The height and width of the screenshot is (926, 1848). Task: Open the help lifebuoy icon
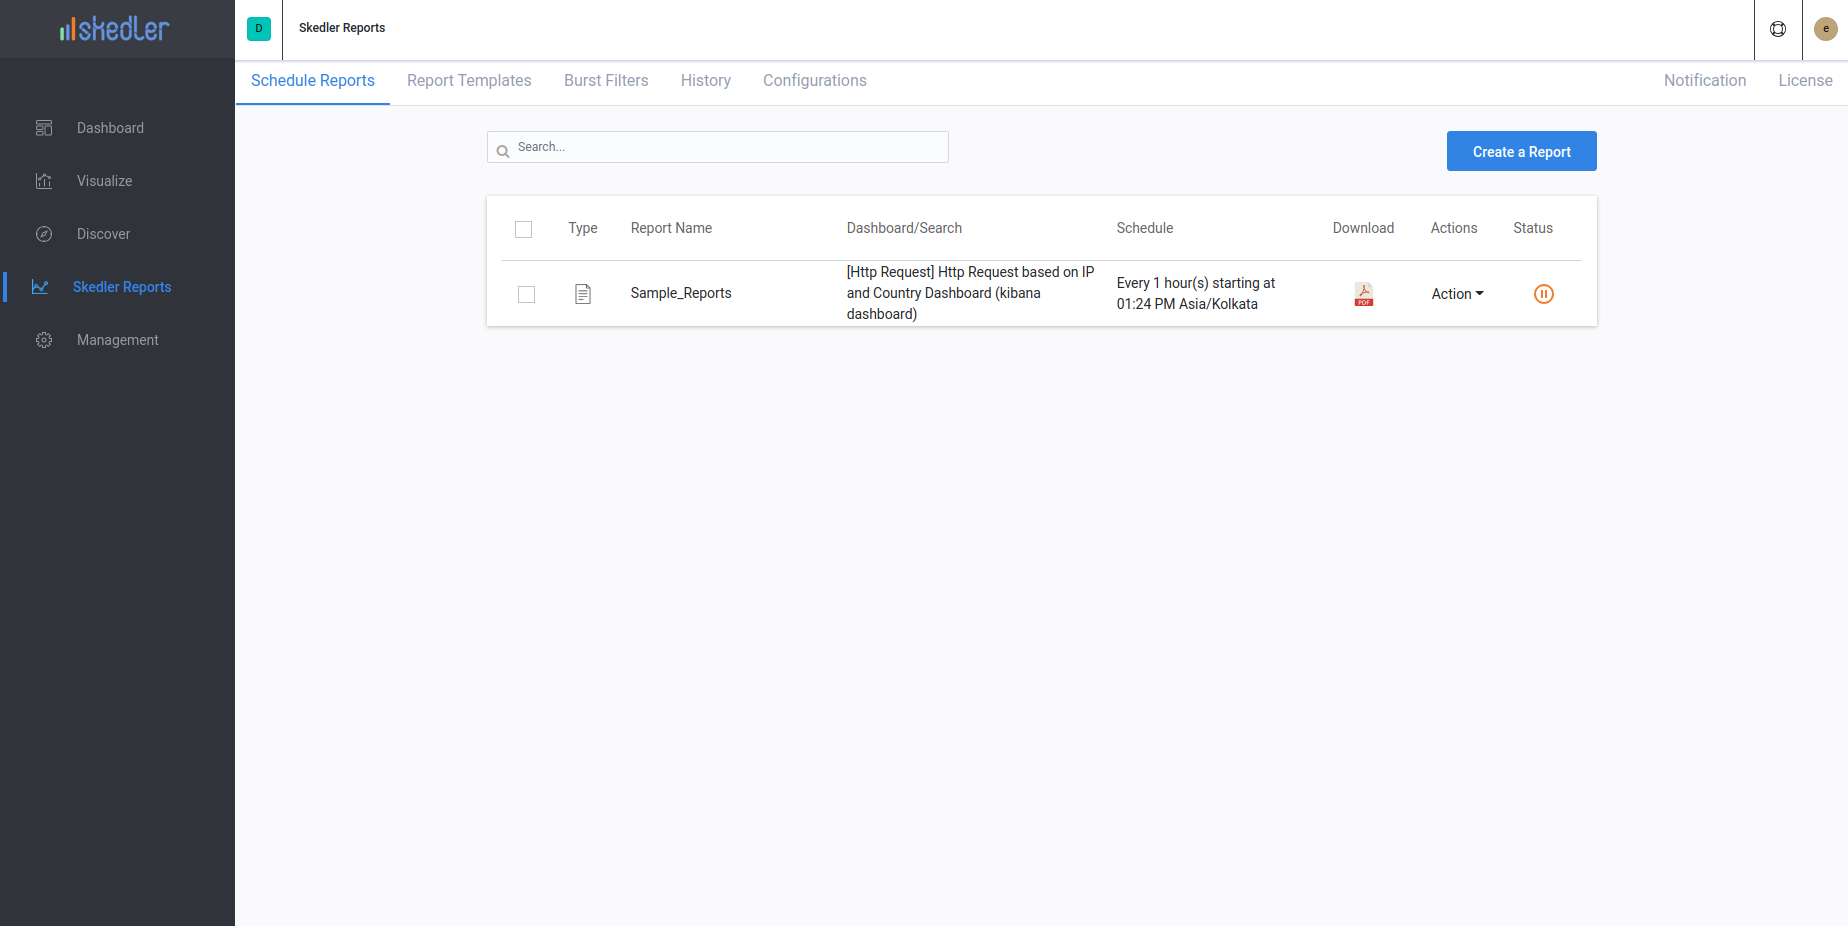pos(1778,29)
